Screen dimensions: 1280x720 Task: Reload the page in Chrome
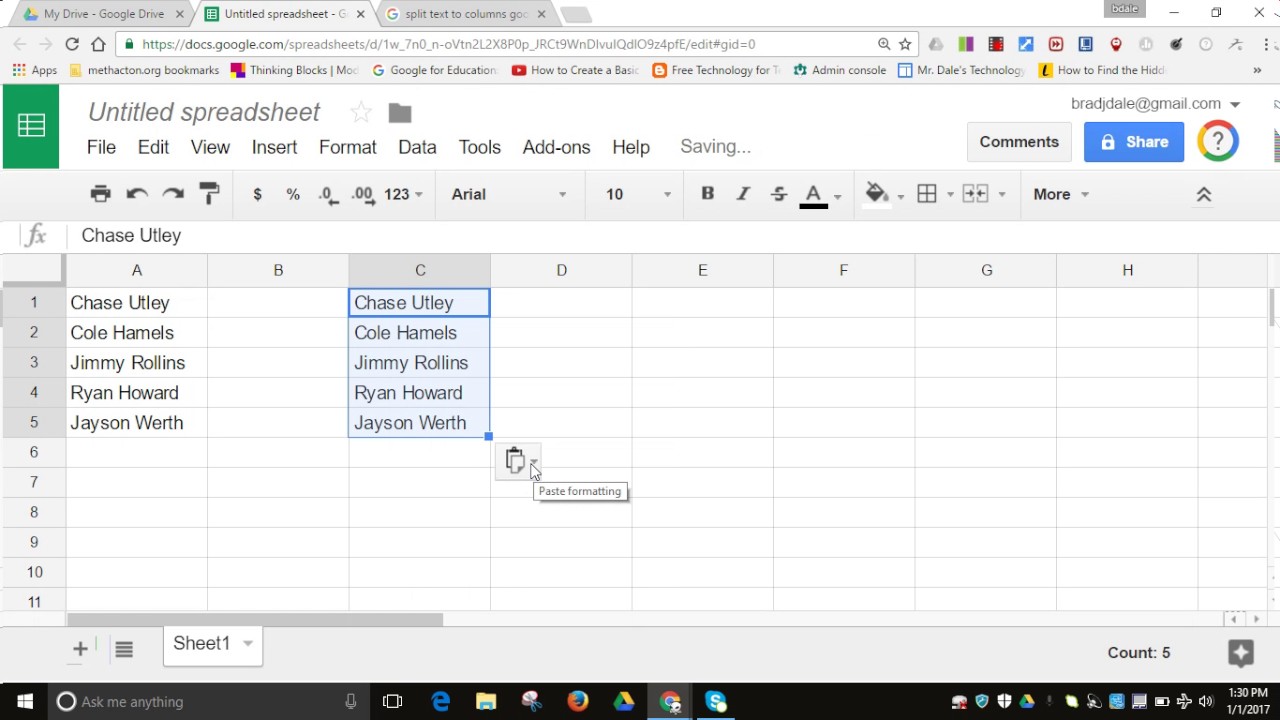point(72,44)
